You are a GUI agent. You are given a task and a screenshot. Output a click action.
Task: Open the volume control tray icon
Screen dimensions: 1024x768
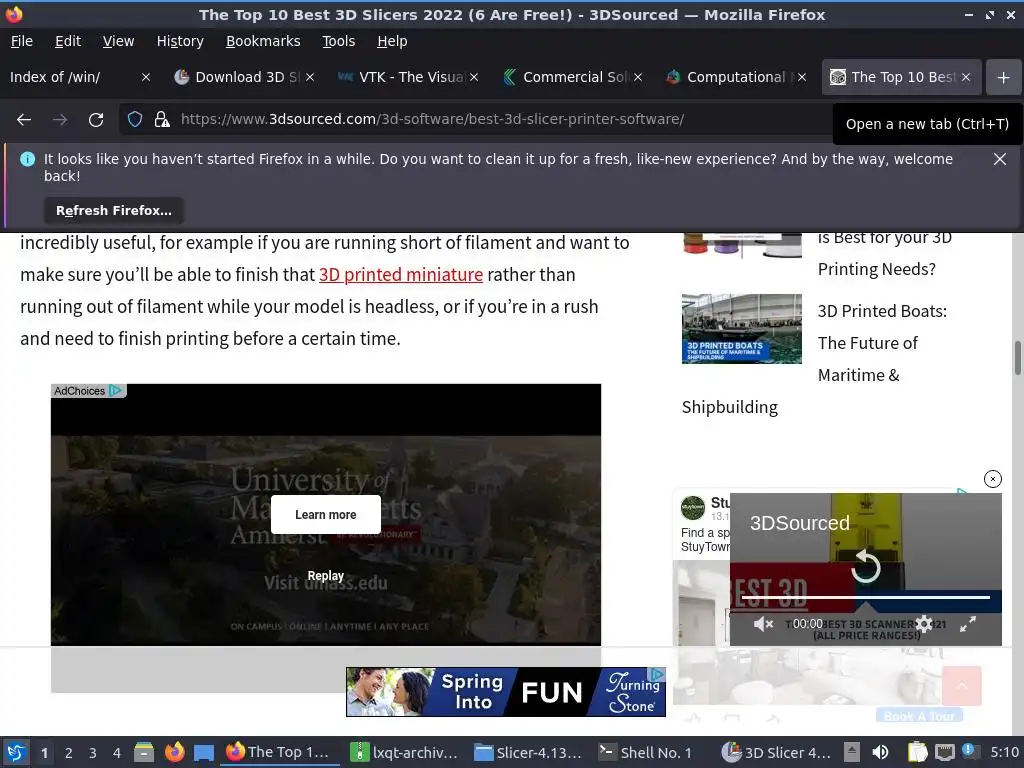pyautogui.click(x=880, y=752)
